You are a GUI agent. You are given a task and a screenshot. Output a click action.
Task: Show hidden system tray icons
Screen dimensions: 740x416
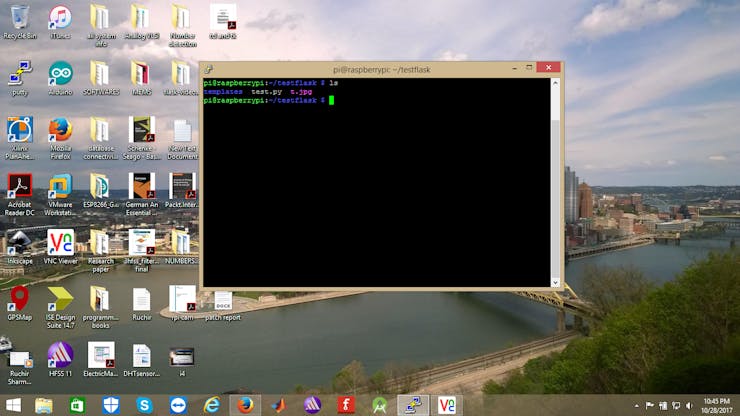coord(637,406)
